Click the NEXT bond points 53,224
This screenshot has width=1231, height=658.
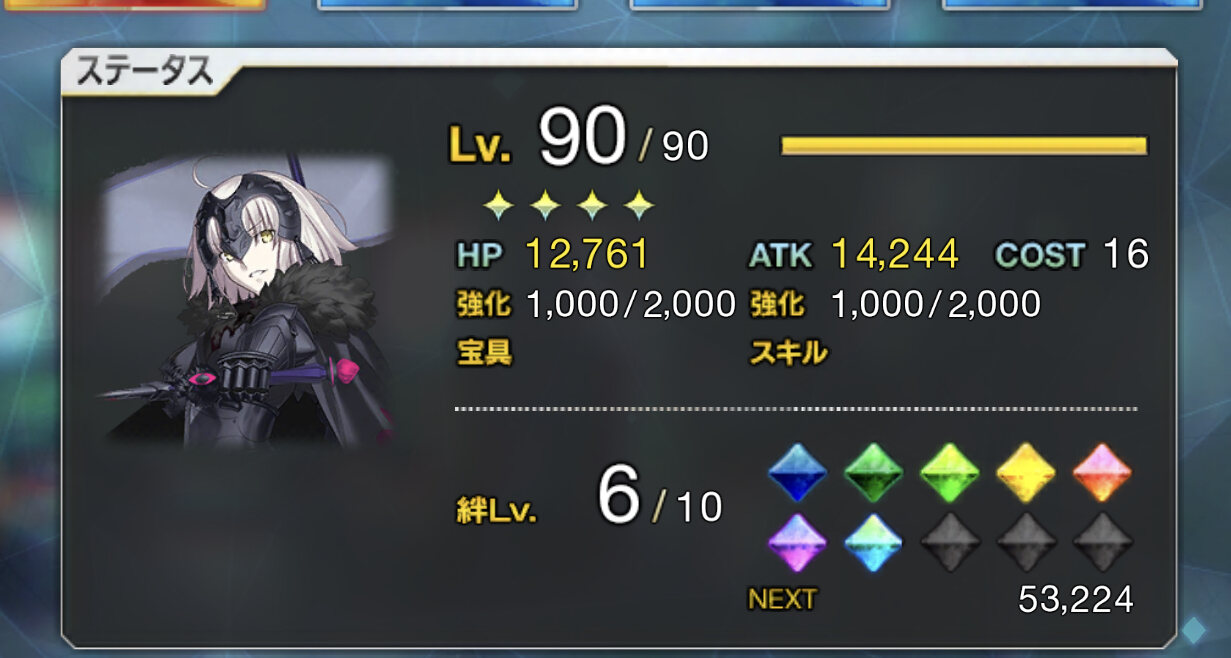[1076, 599]
